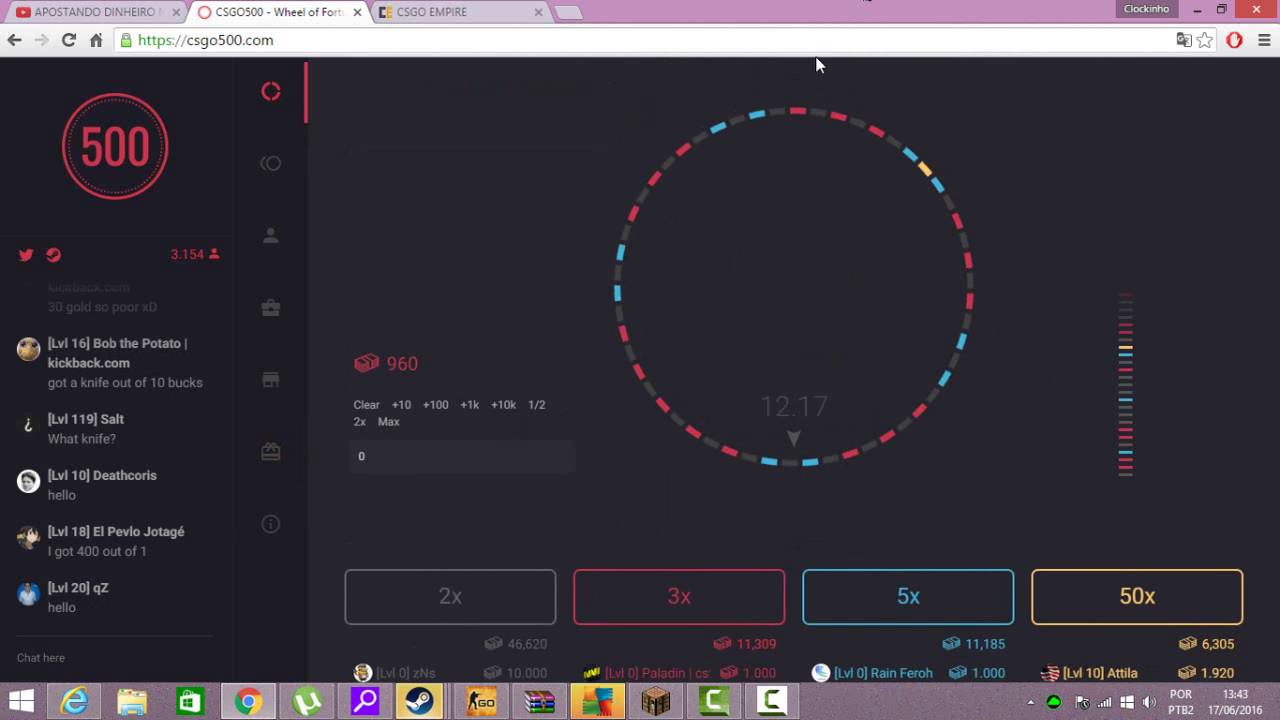Open uTorrent from the taskbar
1280x720 pixels.
(x=306, y=701)
